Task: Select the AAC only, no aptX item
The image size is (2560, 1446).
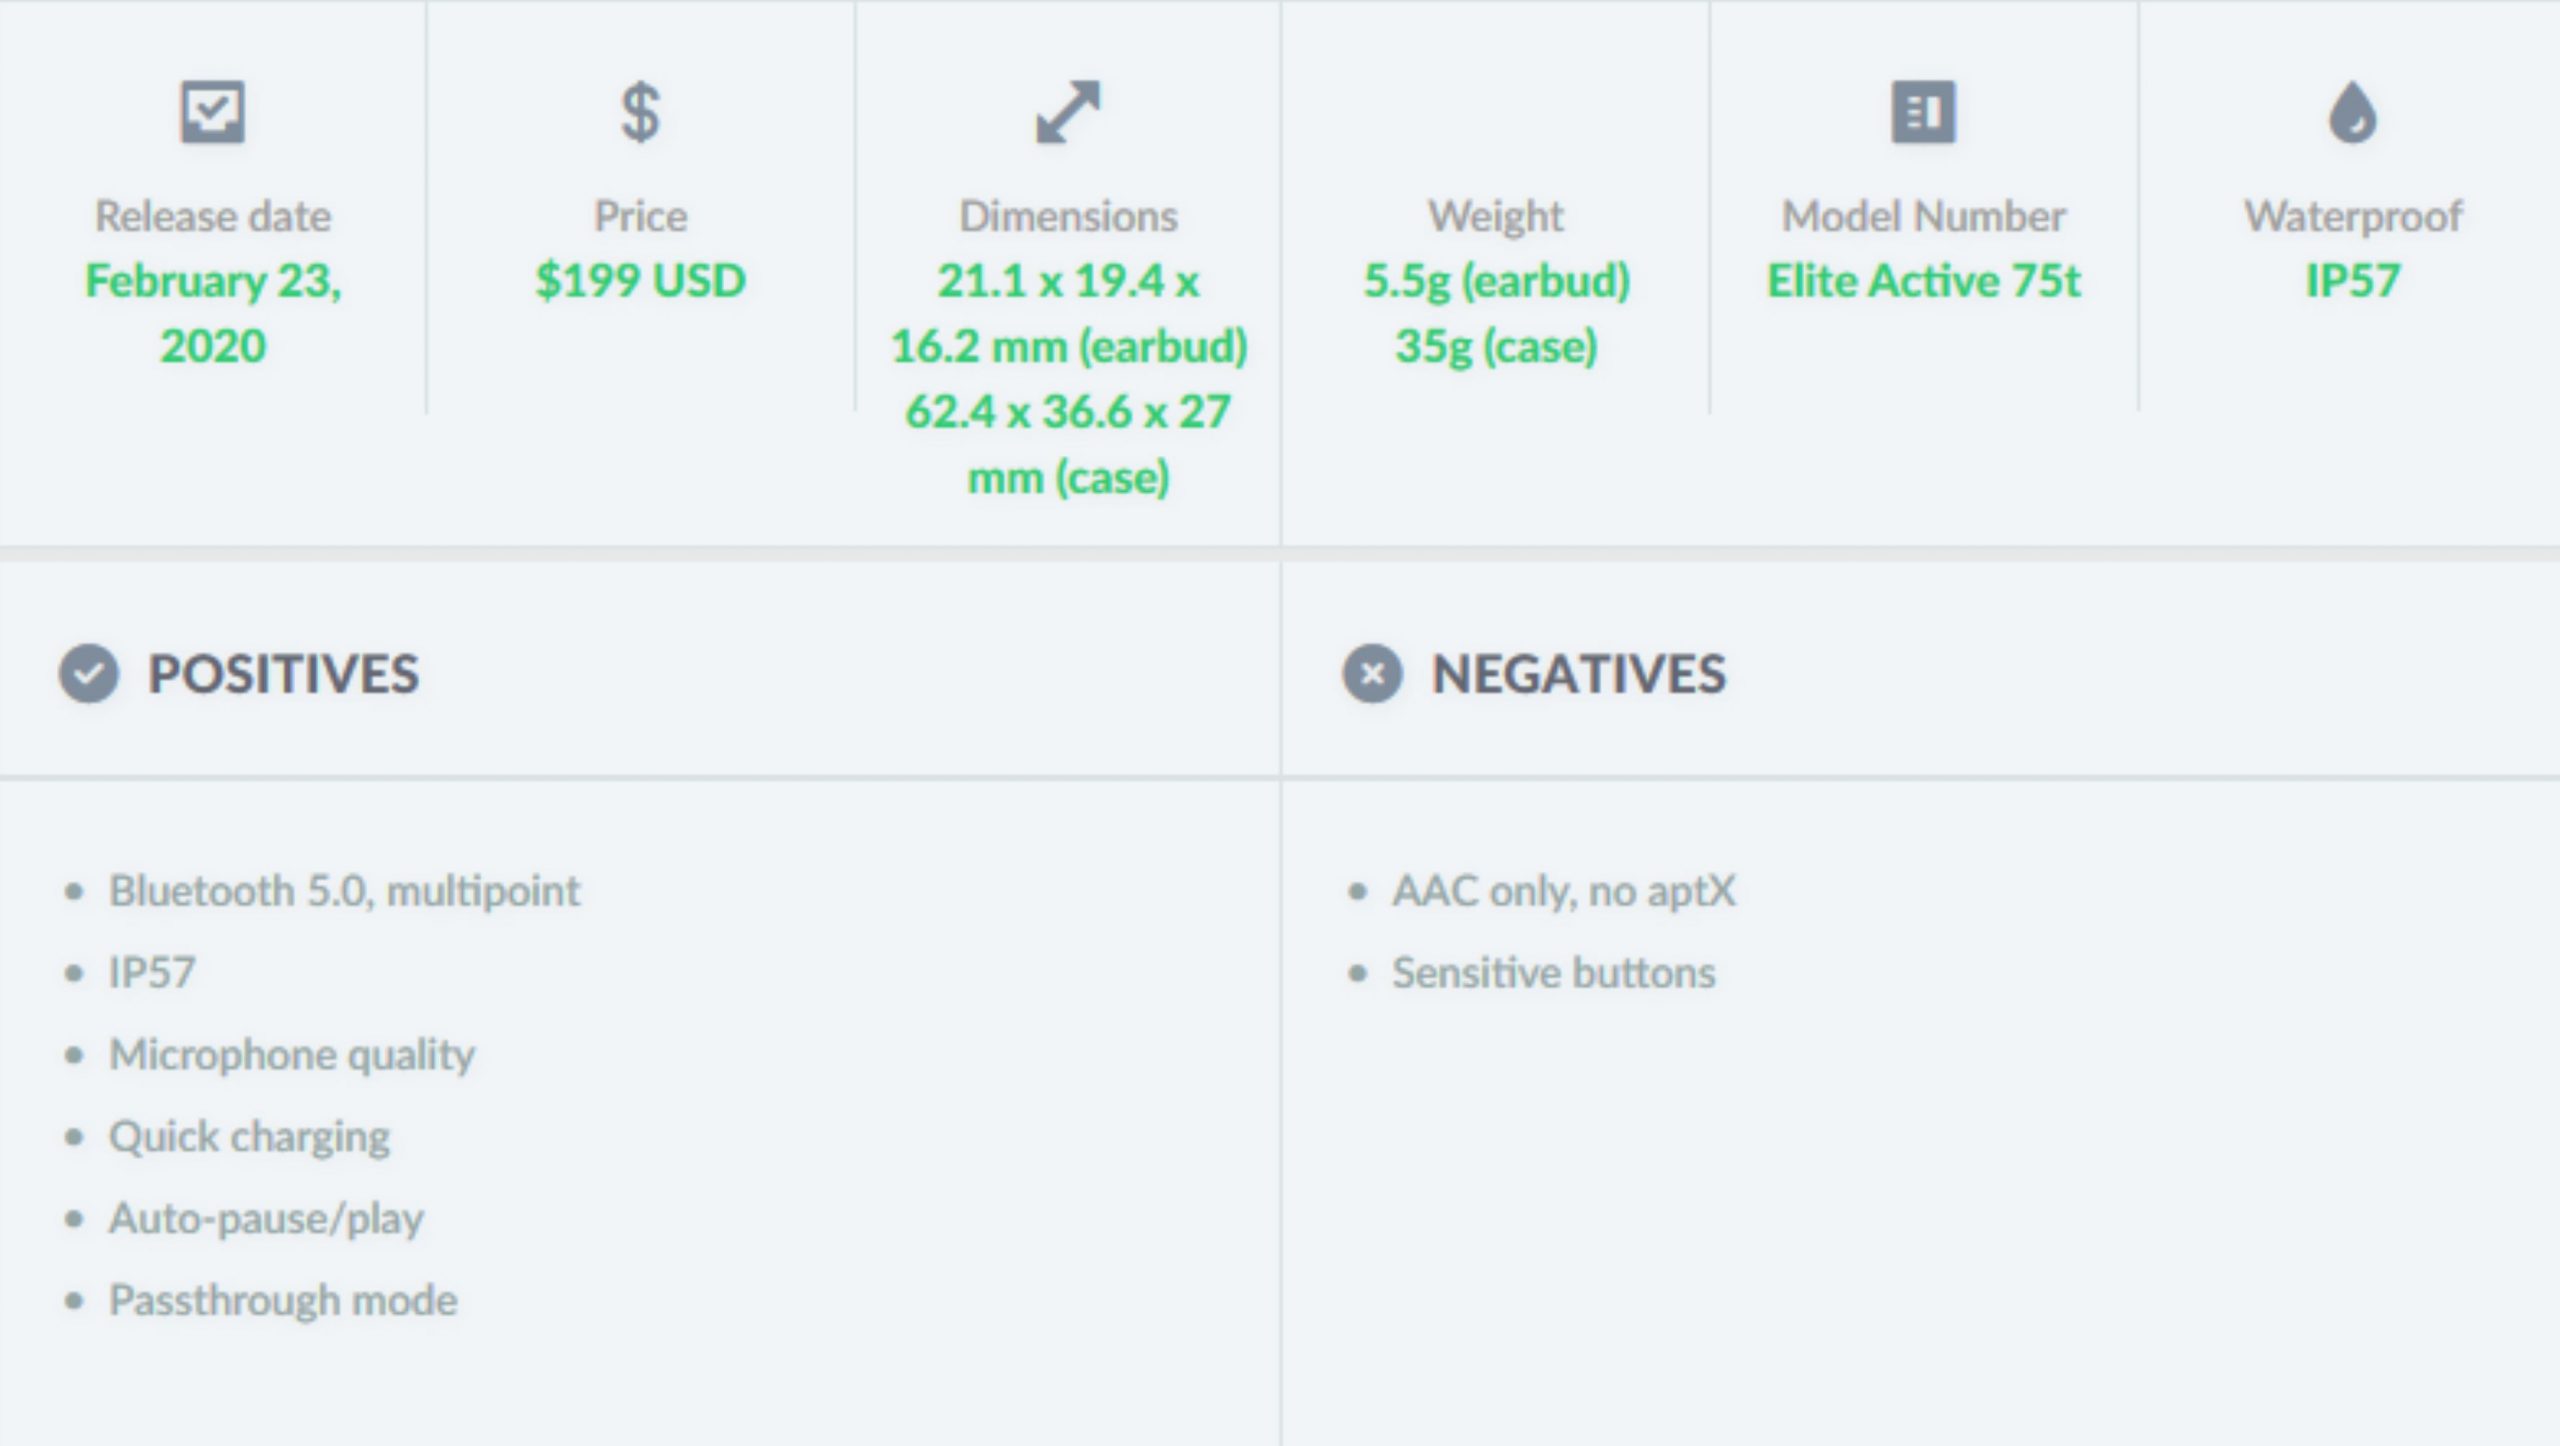Action: [1564, 891]
